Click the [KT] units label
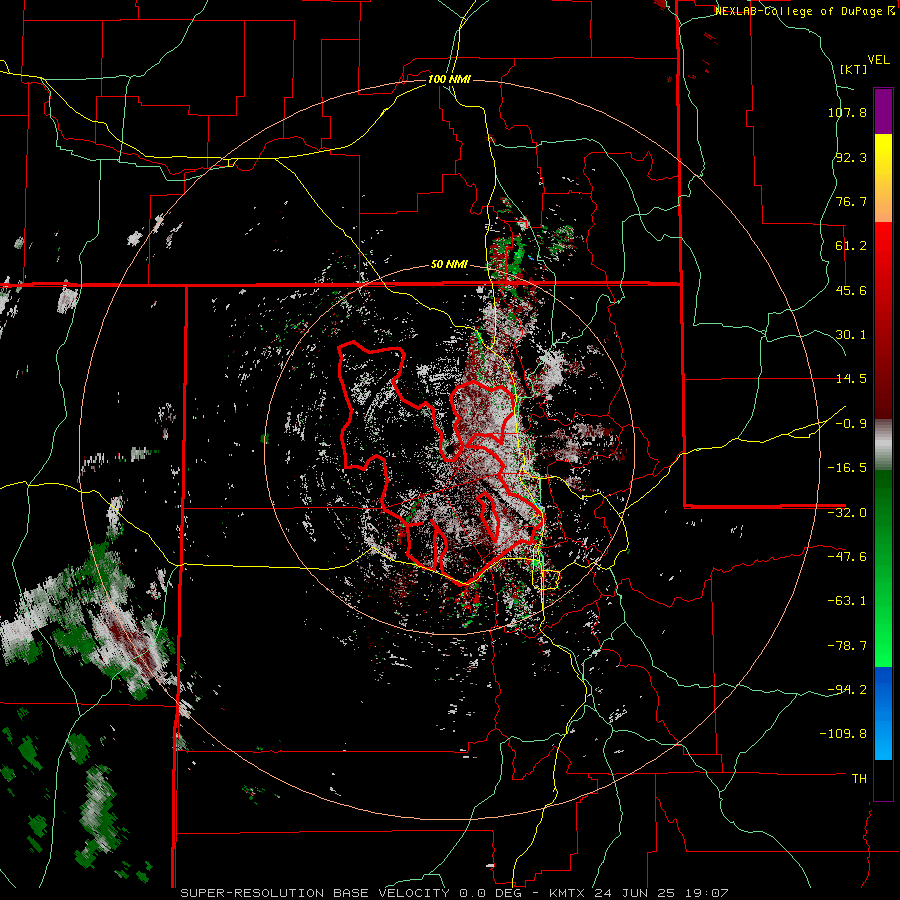Screen dimensions: 900x900 click(853, 69)
